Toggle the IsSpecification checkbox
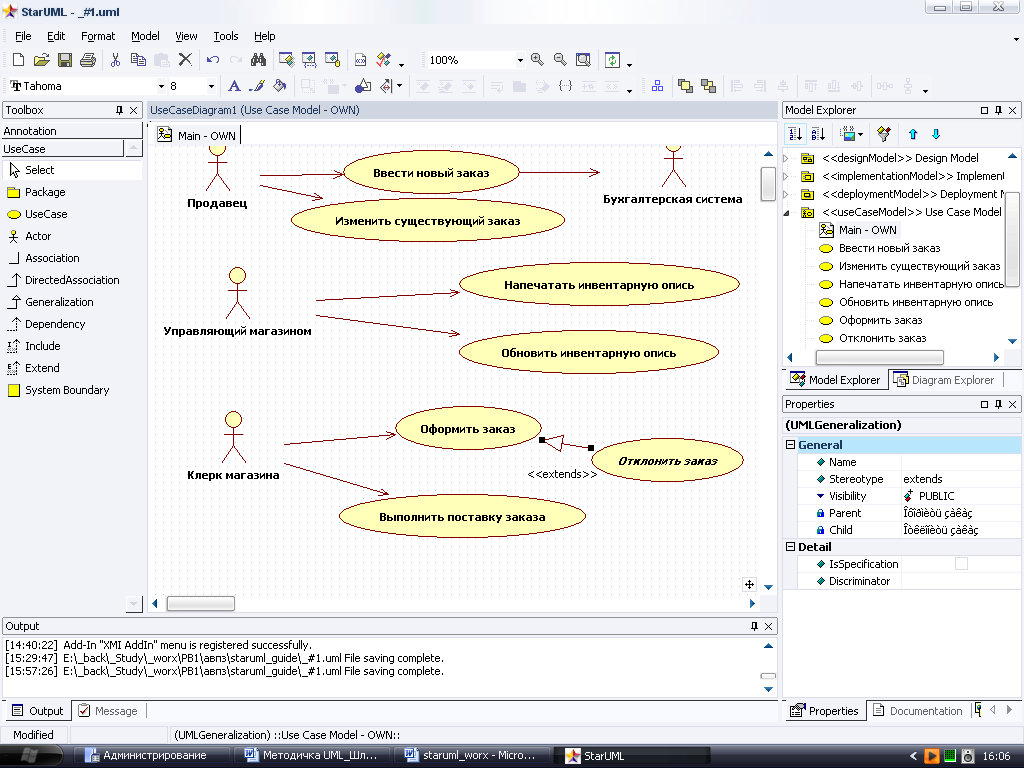Screen dimensions: 1024x768 [961, 564]
